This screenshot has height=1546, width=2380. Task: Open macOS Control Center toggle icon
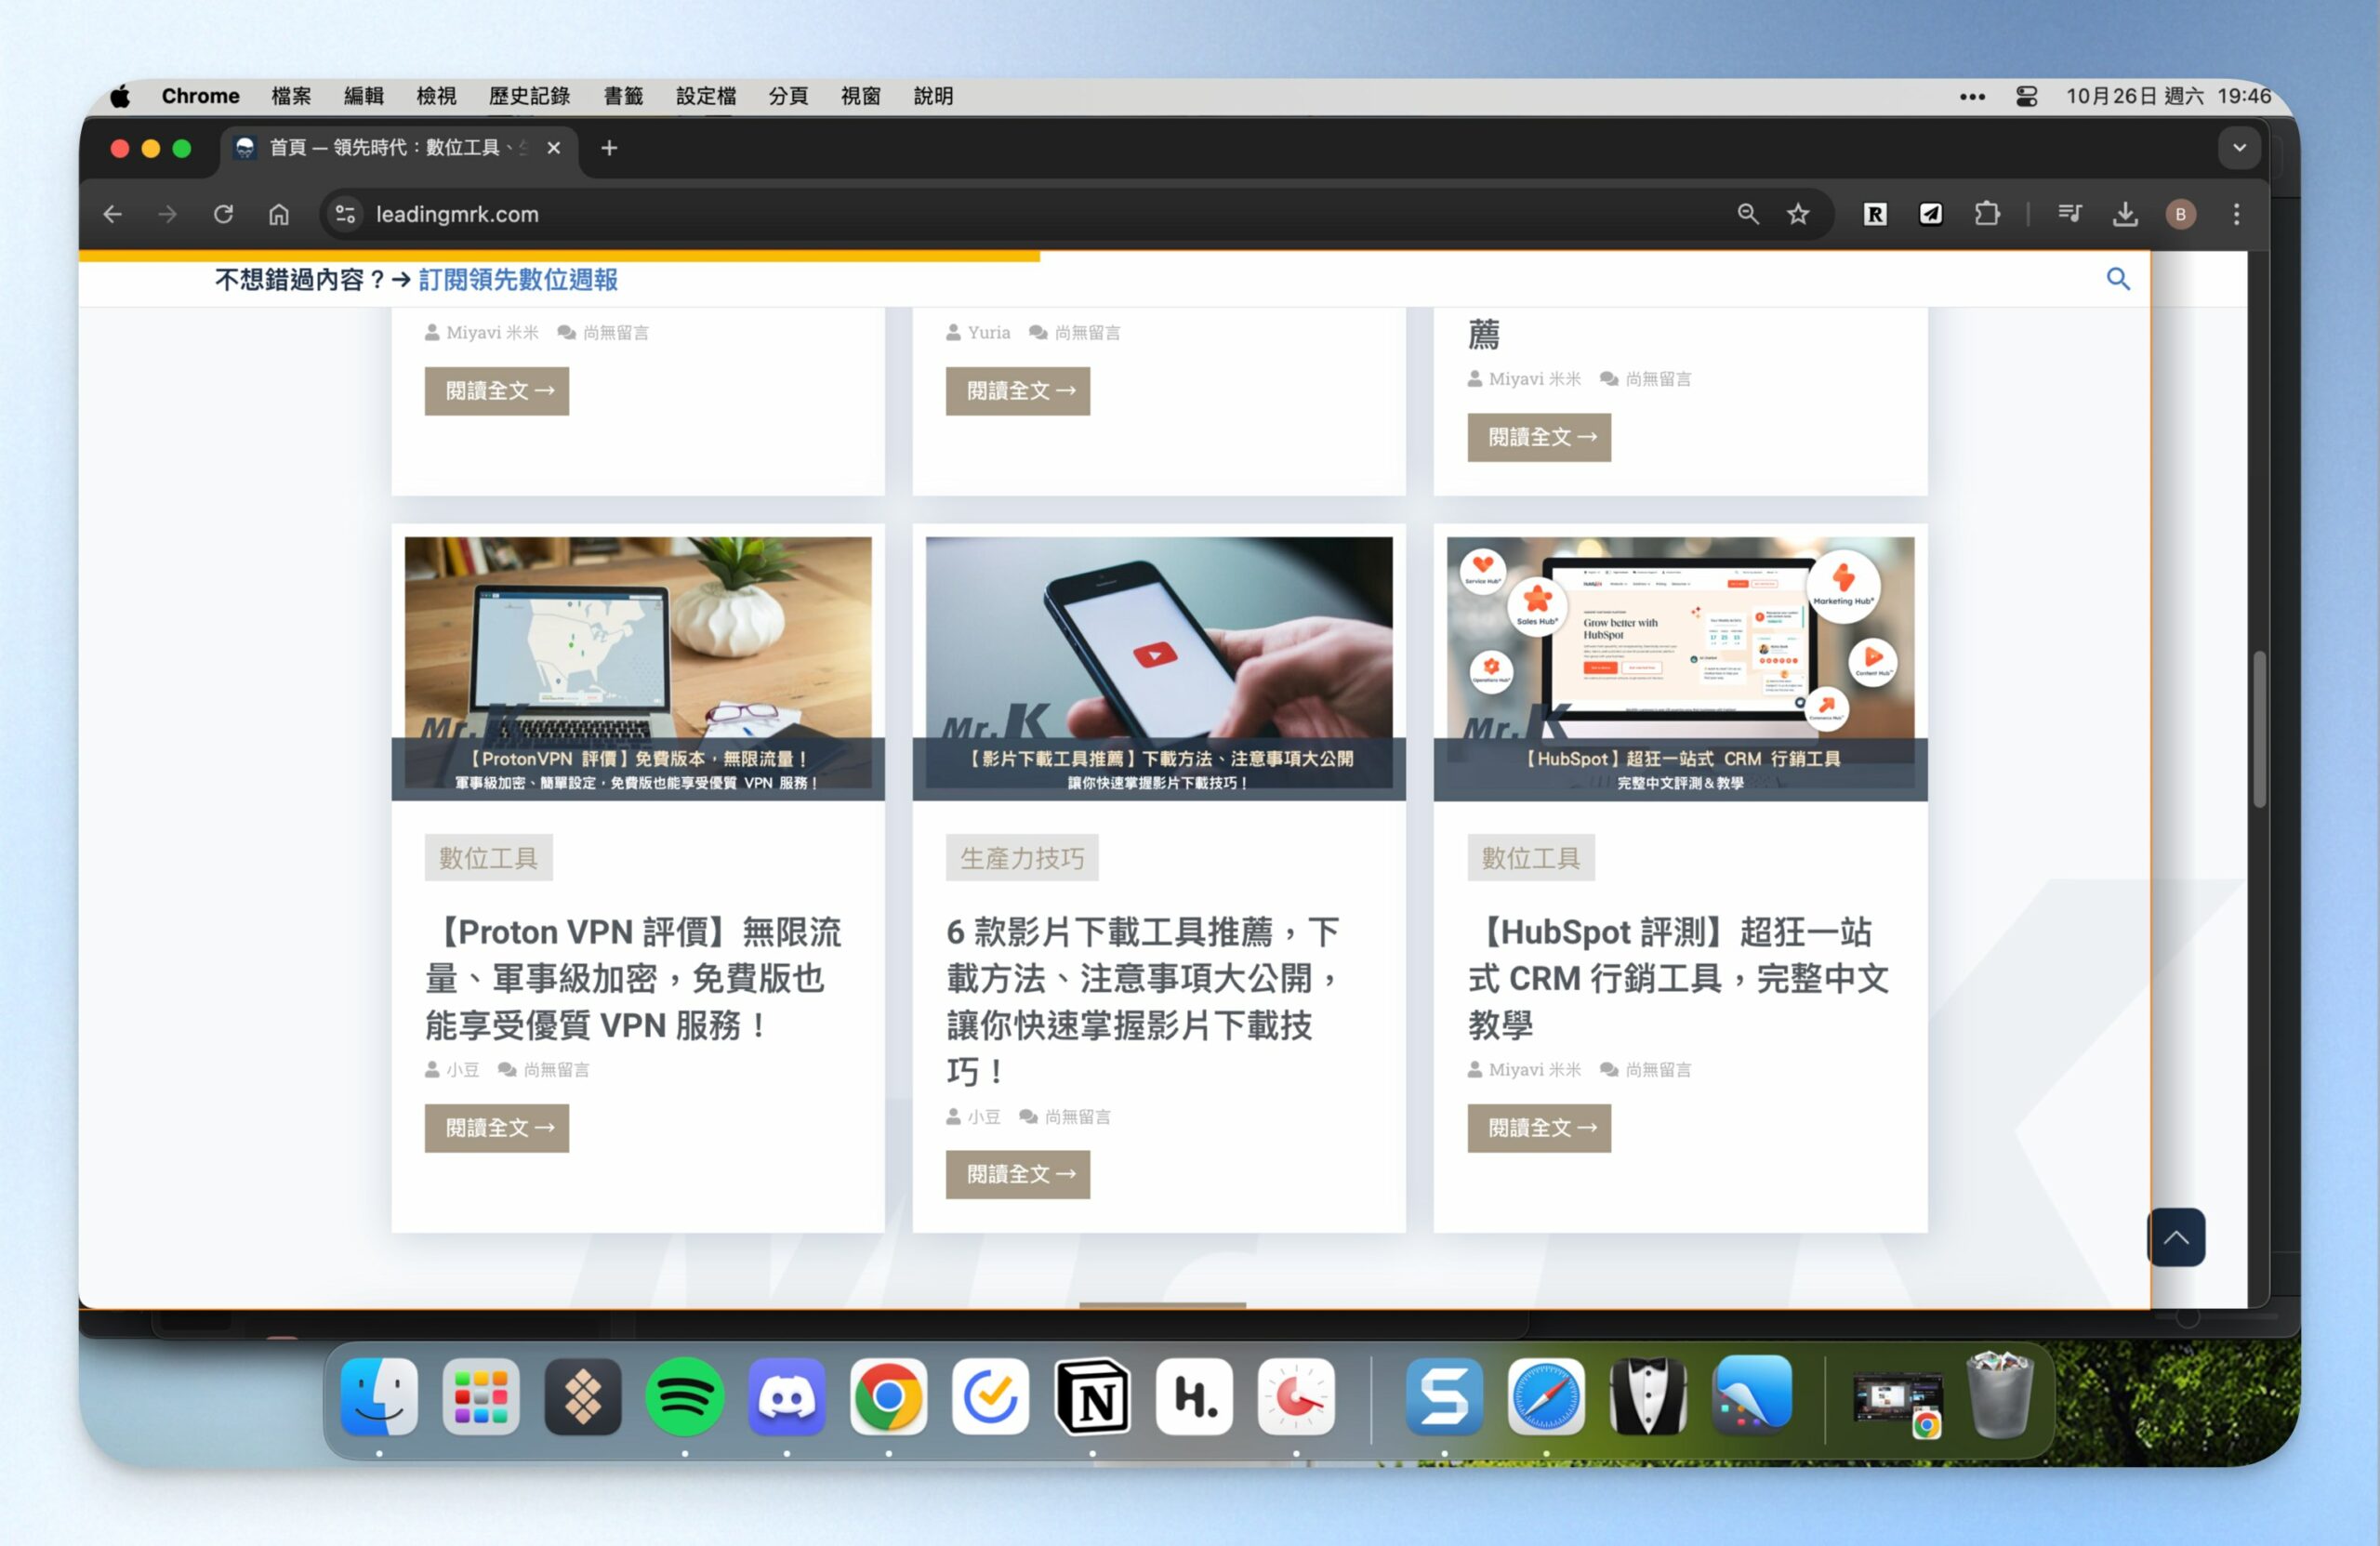point(2026,96)
